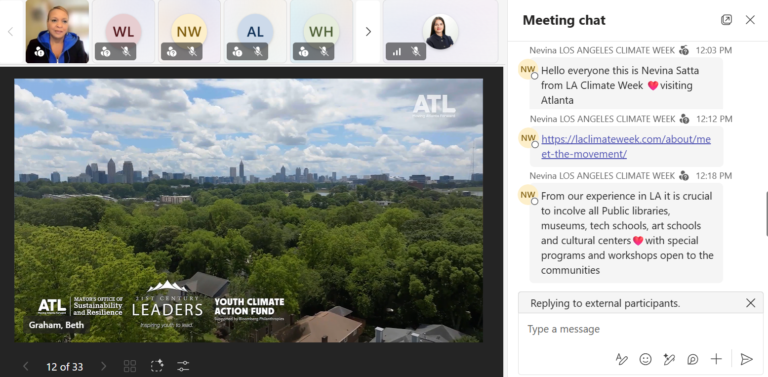
Task: Click muted mic icon on NW tile
Action: pyautogui.click(x=192, y=51)
